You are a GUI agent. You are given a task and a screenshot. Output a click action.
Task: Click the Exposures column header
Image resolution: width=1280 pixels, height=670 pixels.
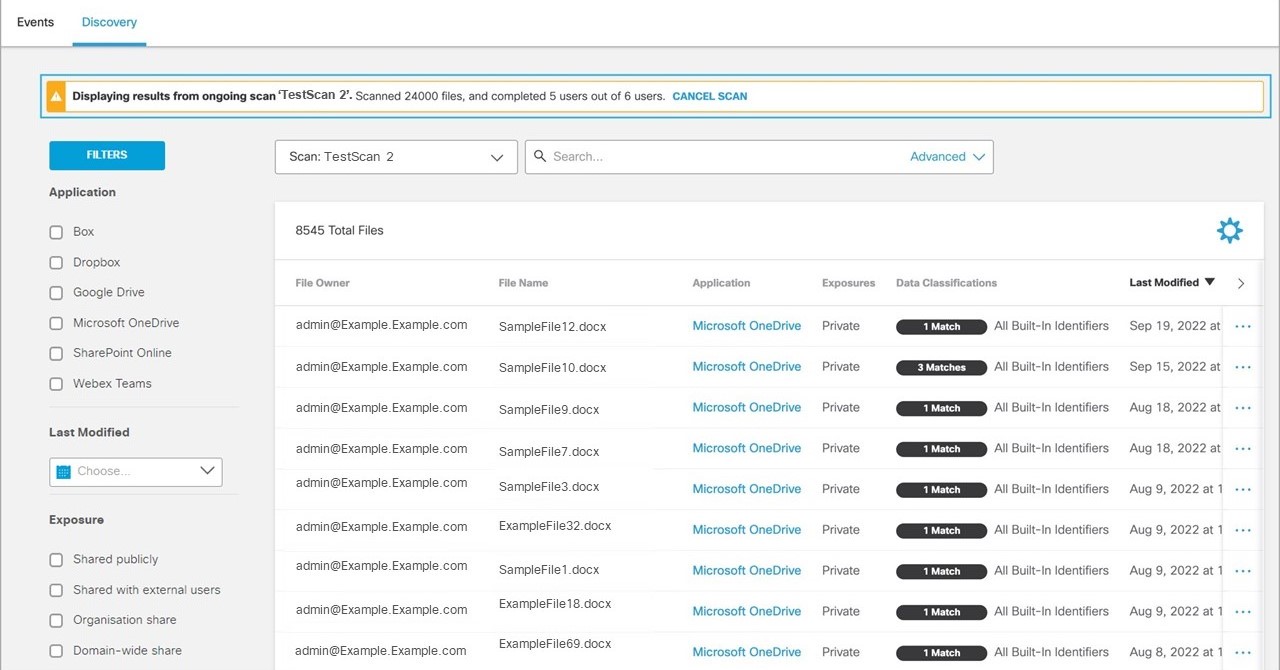848,283
